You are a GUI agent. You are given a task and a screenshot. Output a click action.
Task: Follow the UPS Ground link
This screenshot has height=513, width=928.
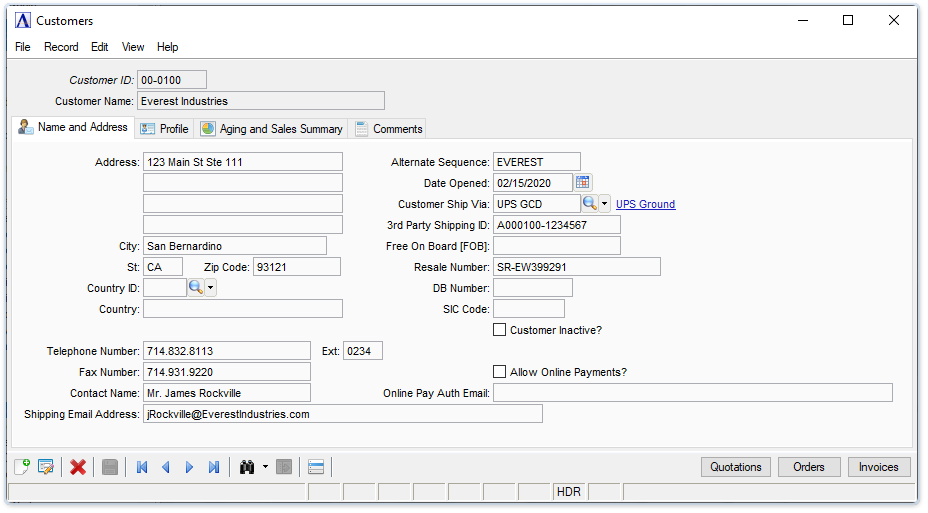tap(645, 204)
